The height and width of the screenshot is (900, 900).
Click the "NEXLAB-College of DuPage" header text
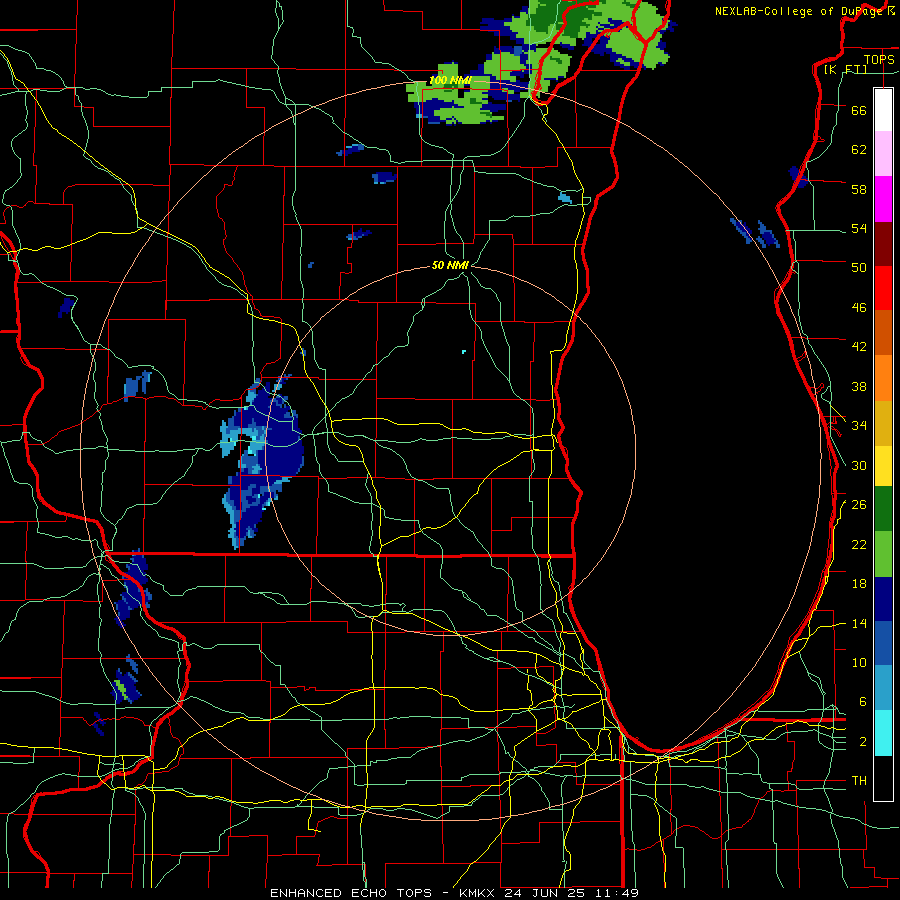800,11
